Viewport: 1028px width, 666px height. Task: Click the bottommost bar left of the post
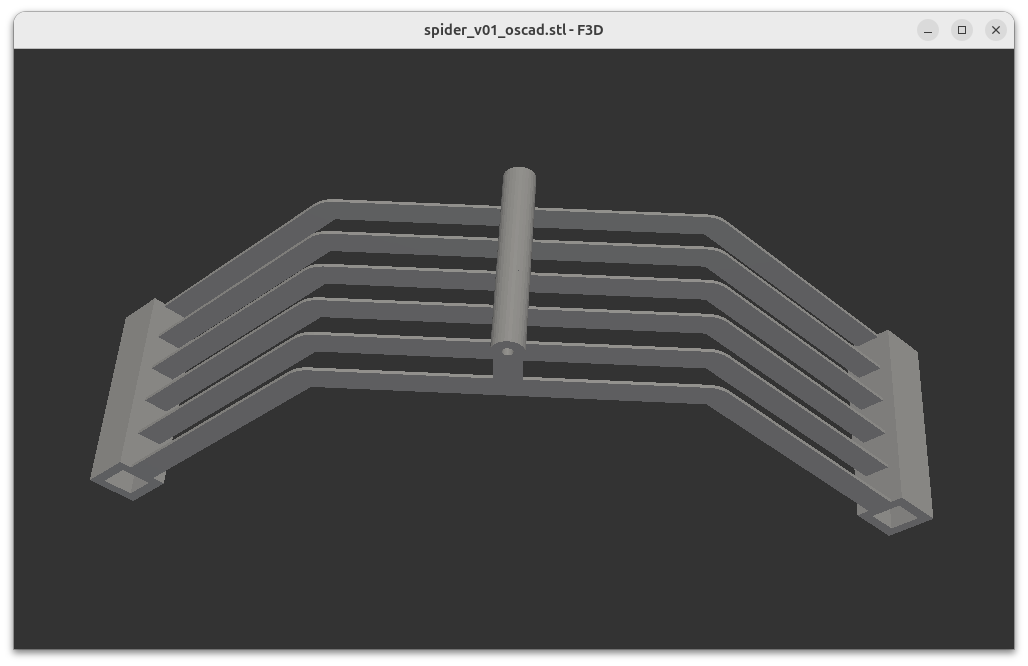tap(400, 379)
